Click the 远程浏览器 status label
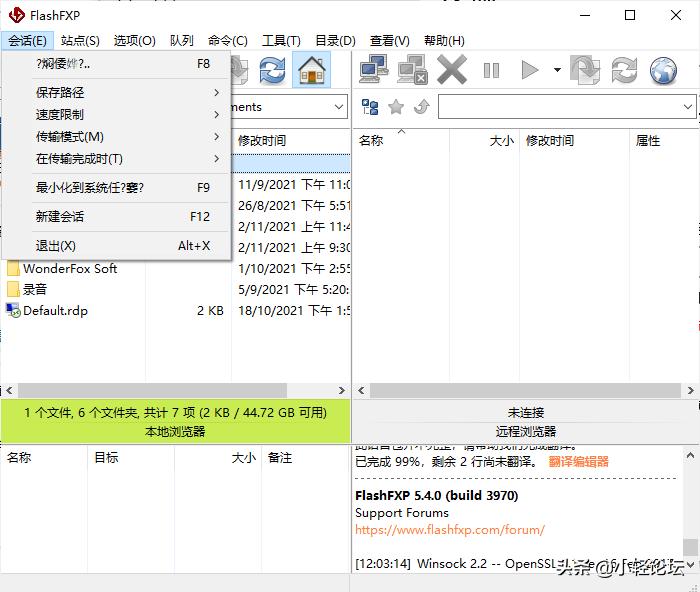This screenshot has height=592, width=700. point(525,432)
